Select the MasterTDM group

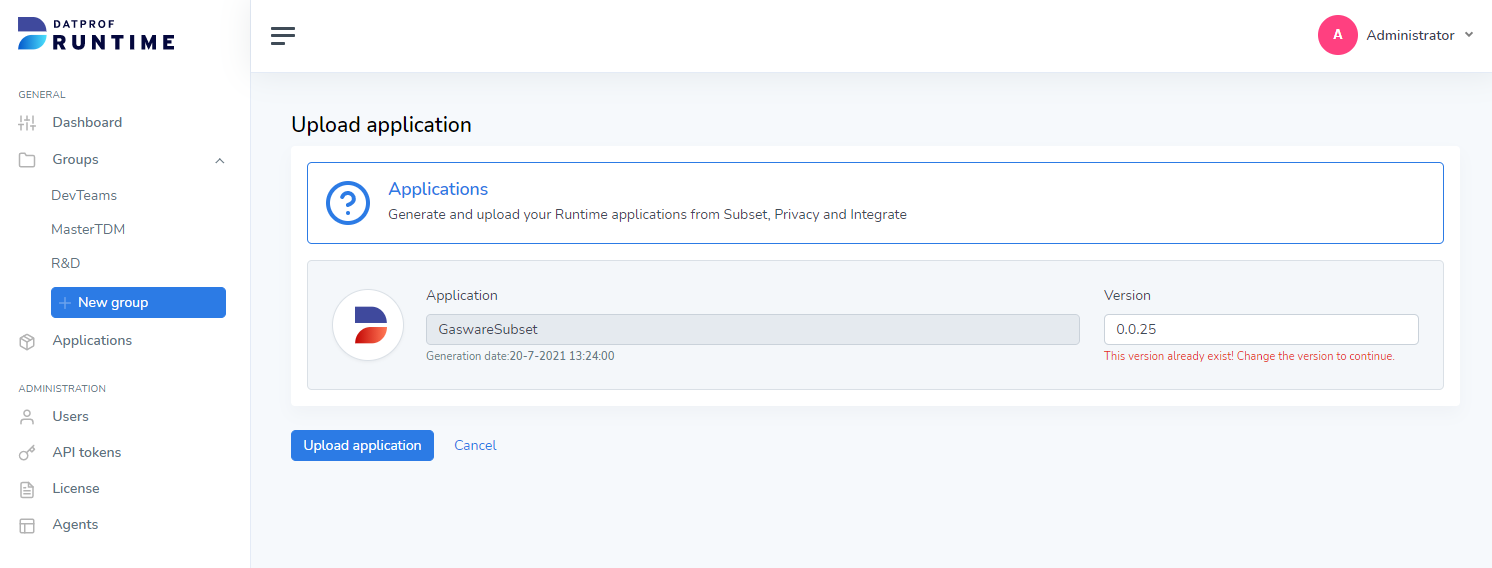click(x=88, y=230)
